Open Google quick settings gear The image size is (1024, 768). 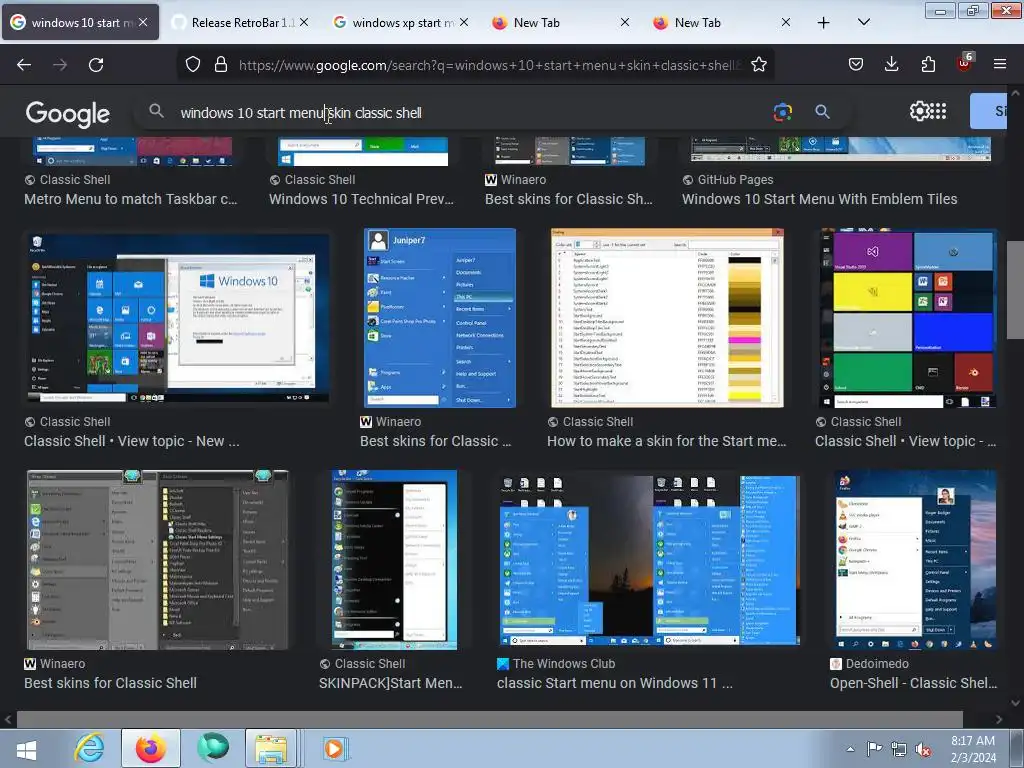pos(919,111)
